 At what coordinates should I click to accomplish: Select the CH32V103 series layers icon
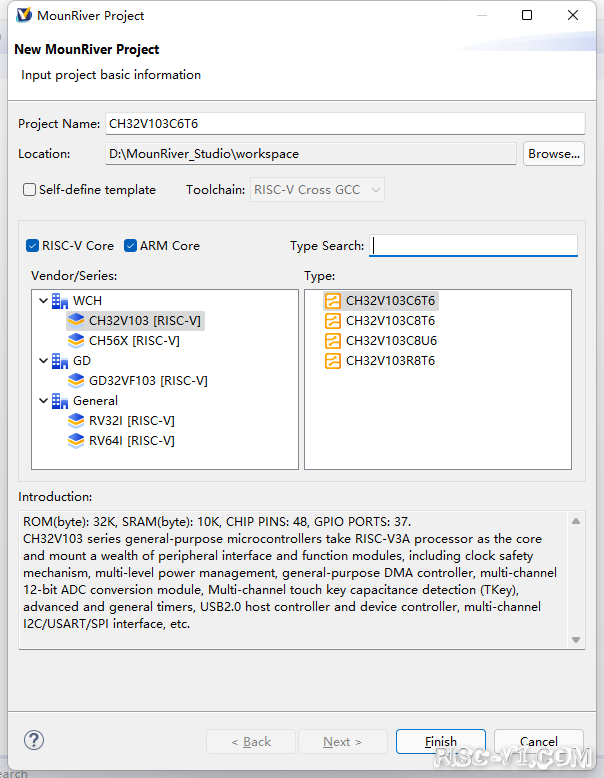[75, 321]
